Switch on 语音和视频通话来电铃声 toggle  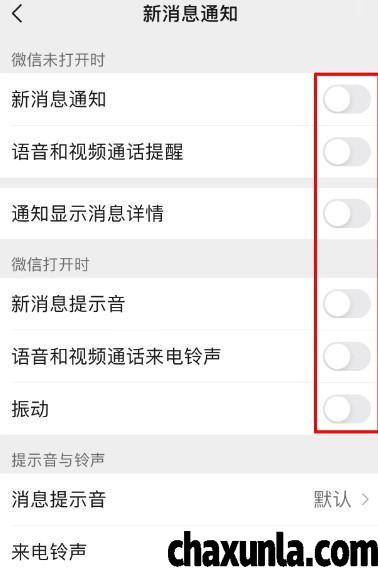click(x=347, y=356)
